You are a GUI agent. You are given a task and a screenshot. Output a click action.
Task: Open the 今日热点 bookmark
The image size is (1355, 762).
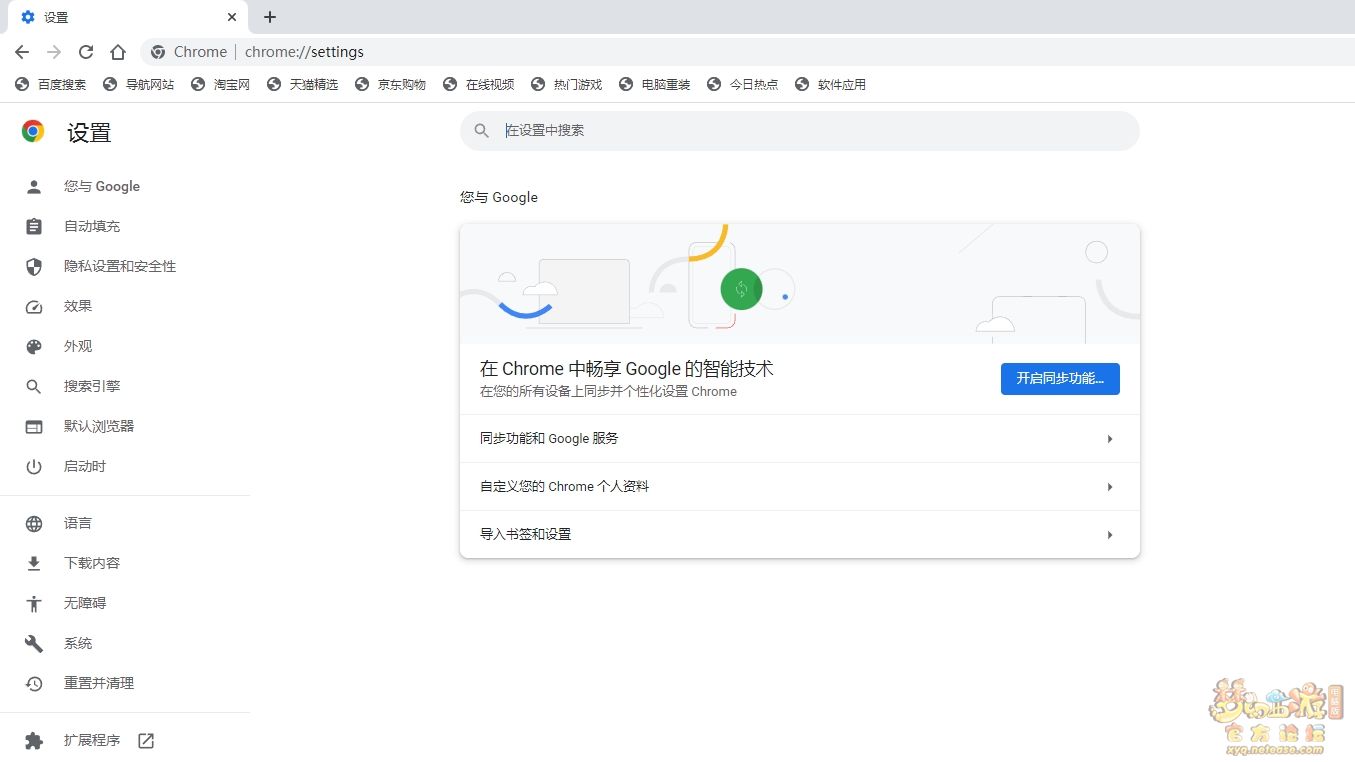tap(743, 84)
